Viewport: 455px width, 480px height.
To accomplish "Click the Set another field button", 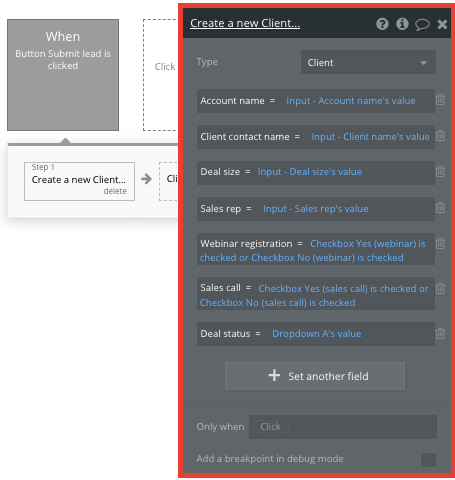I will coord(315,376).
